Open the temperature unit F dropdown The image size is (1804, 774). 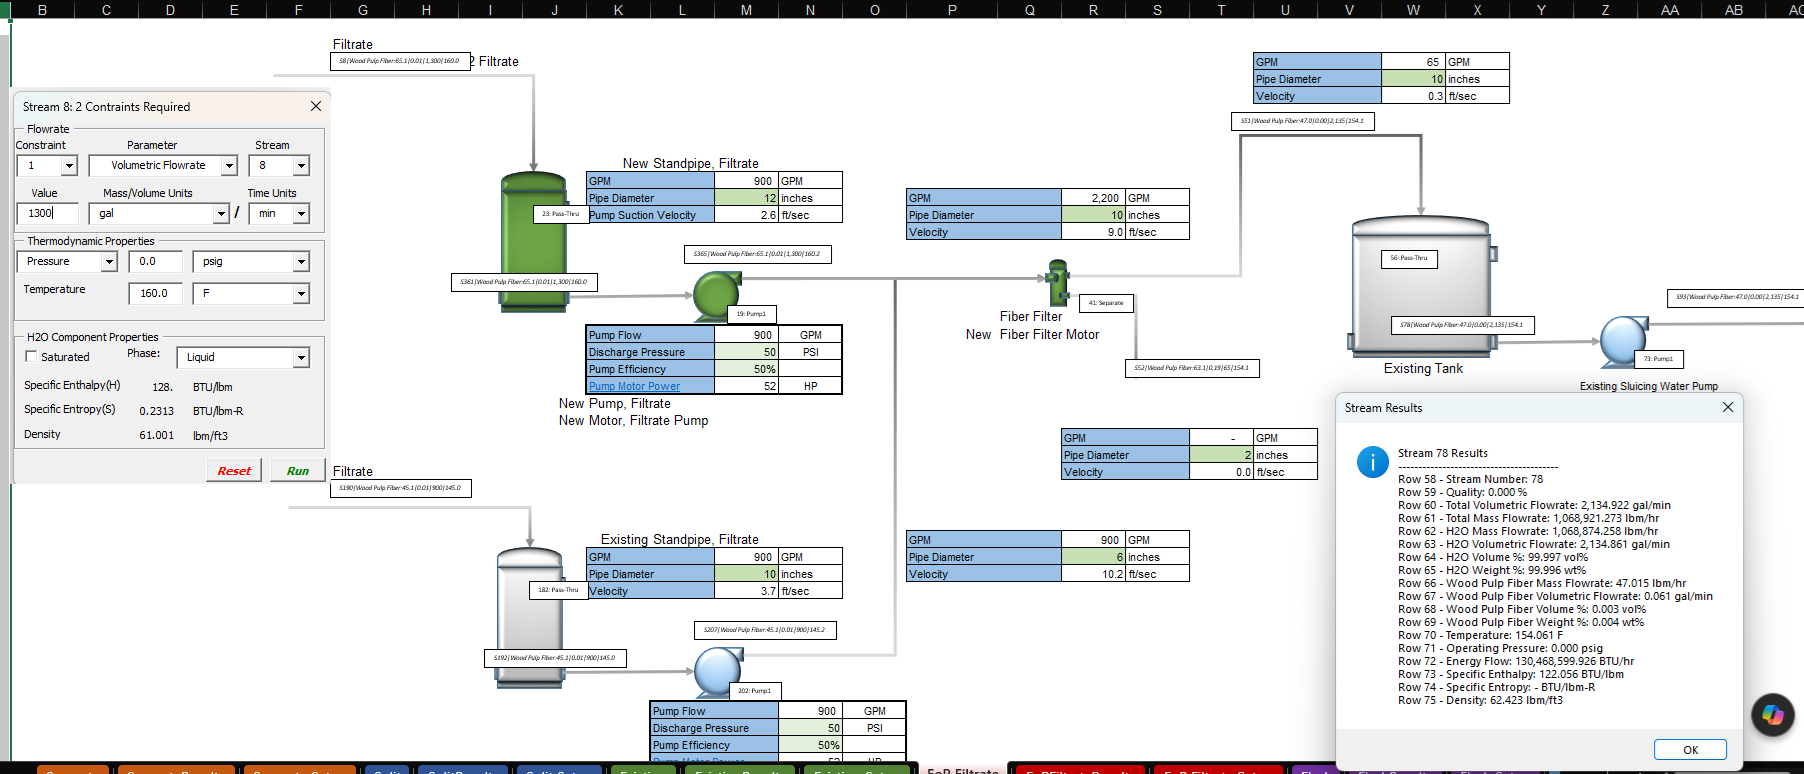coord(301,294)
